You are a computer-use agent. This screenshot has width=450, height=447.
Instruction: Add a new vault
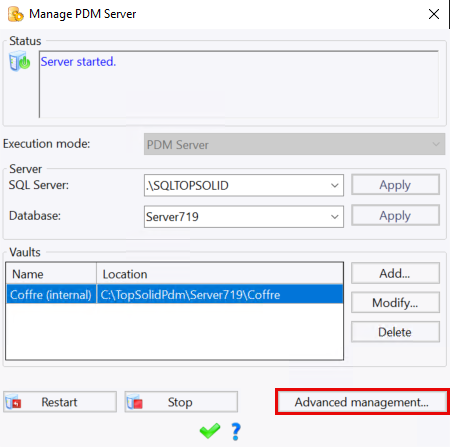pos(395,273)
